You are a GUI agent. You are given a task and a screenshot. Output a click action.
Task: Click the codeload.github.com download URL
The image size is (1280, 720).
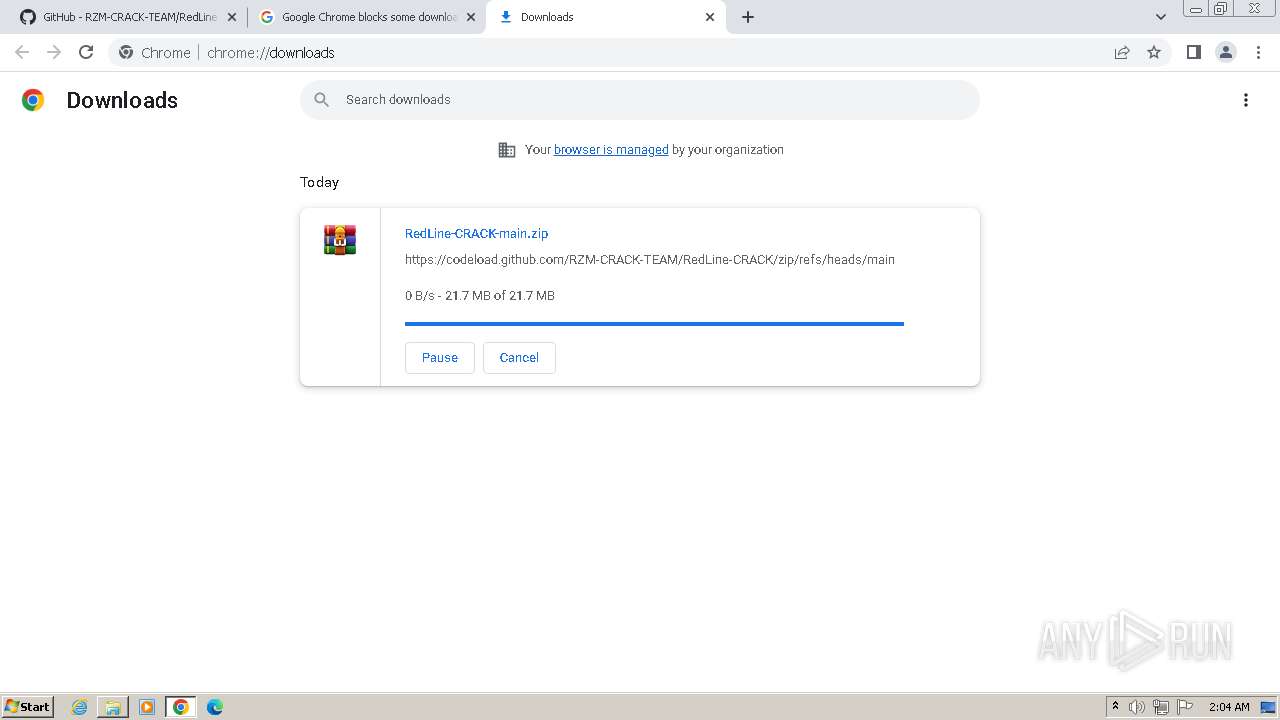650,259
